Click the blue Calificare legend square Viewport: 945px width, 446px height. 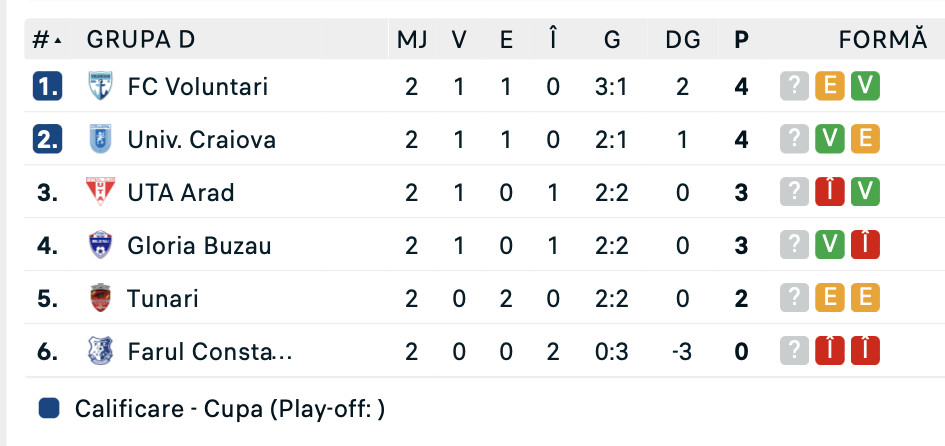[x=49, y=409]
